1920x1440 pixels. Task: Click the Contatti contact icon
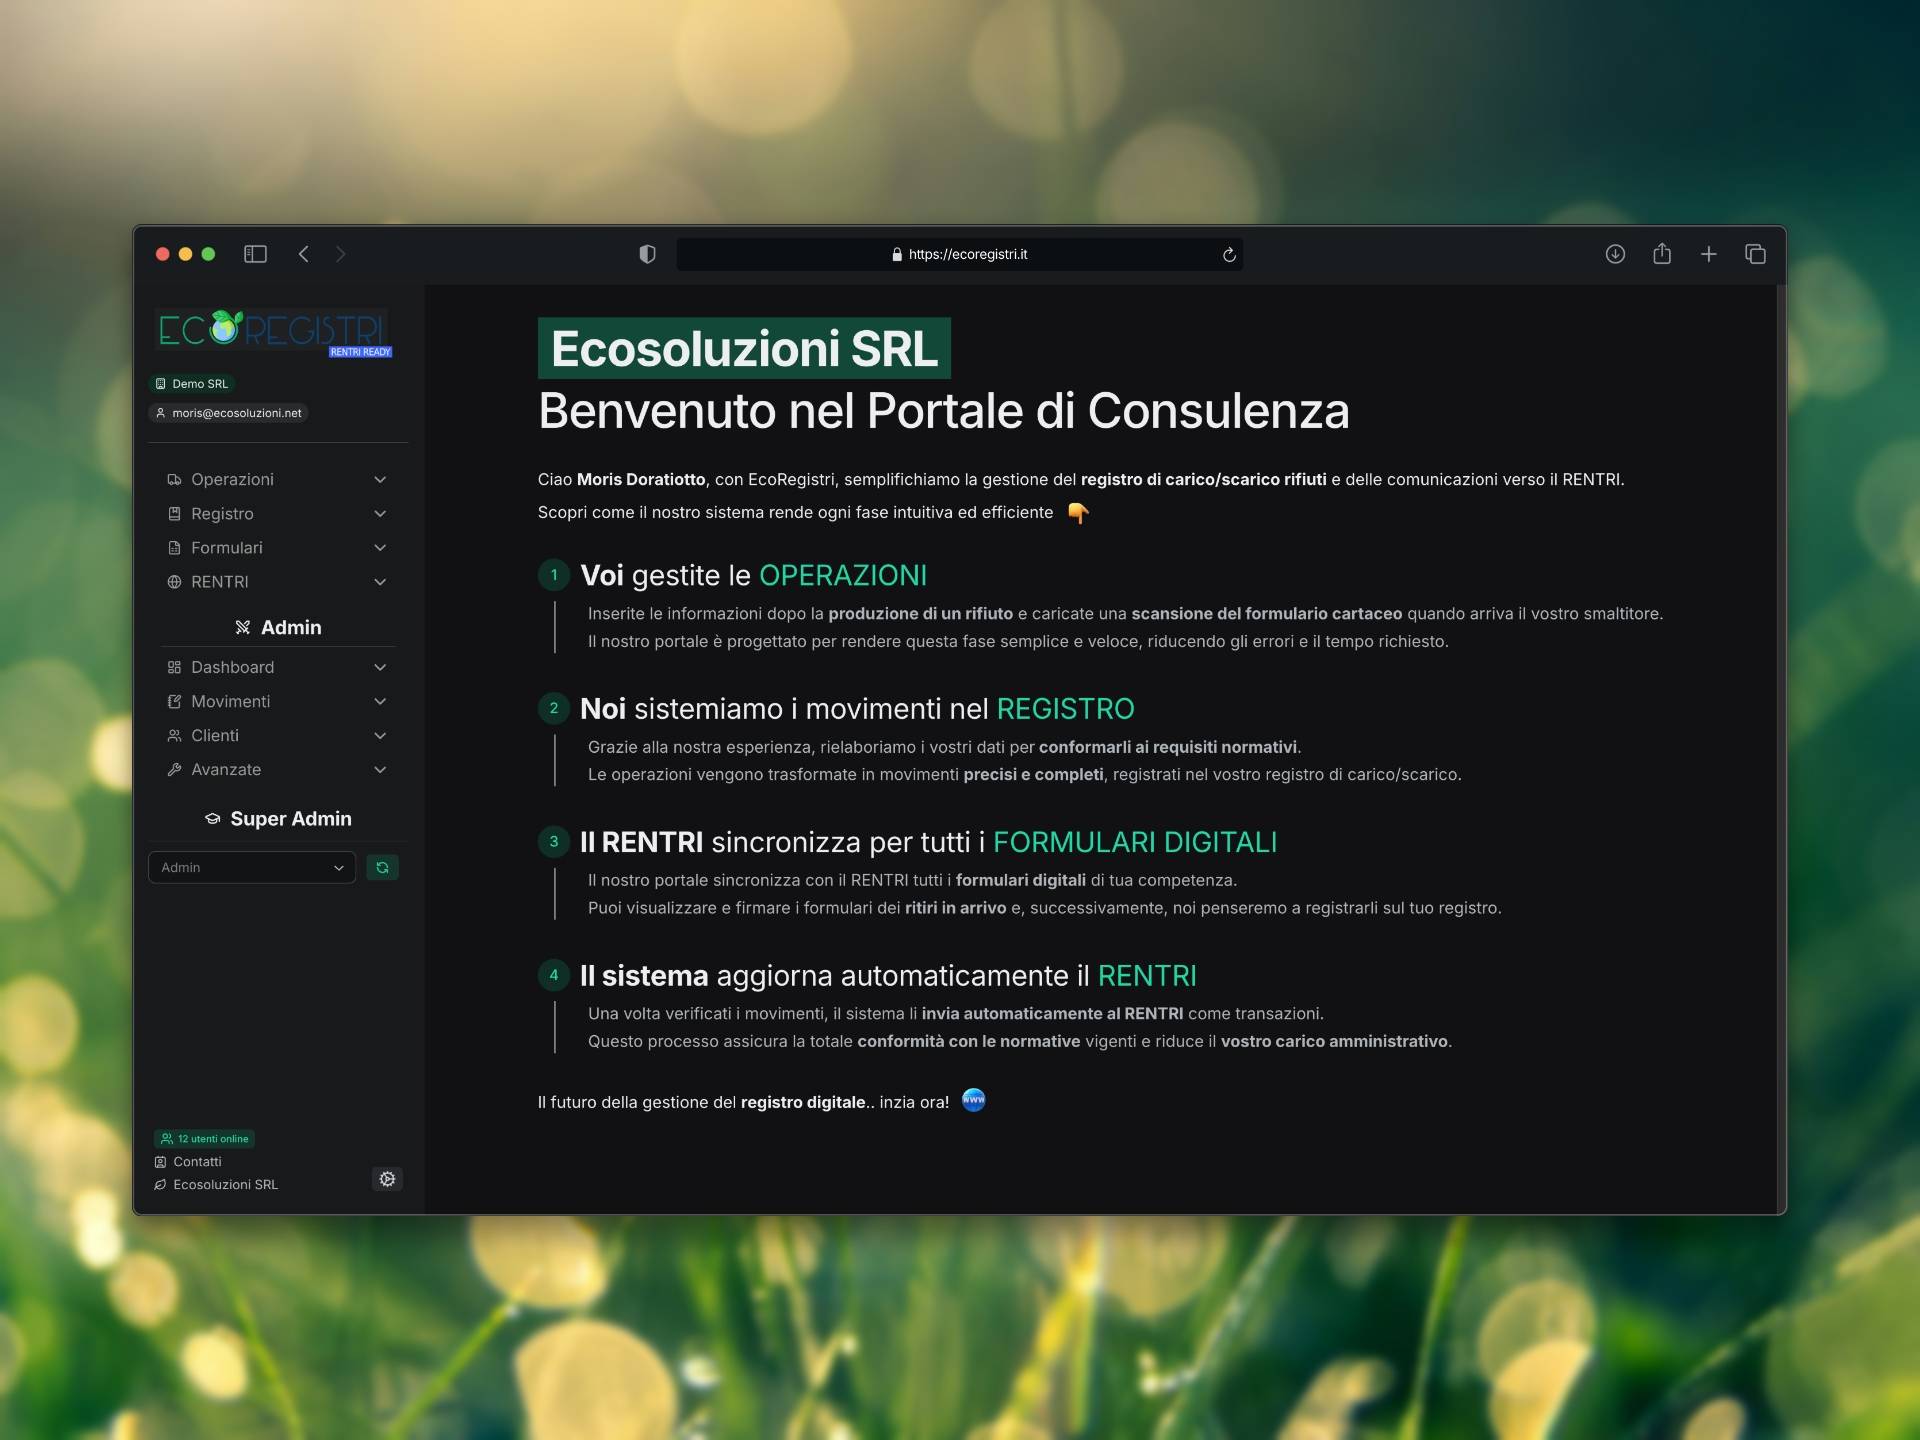pyautogui.click(x=160, y=1162)
